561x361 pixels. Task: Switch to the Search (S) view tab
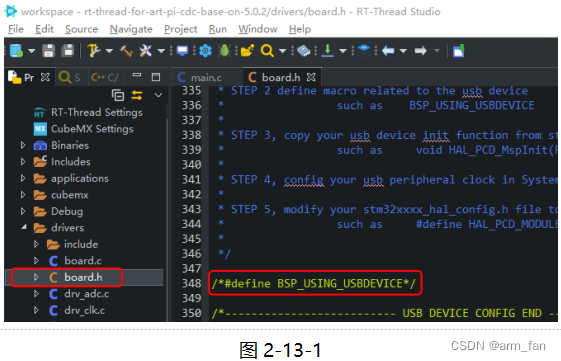pos(70,77)
